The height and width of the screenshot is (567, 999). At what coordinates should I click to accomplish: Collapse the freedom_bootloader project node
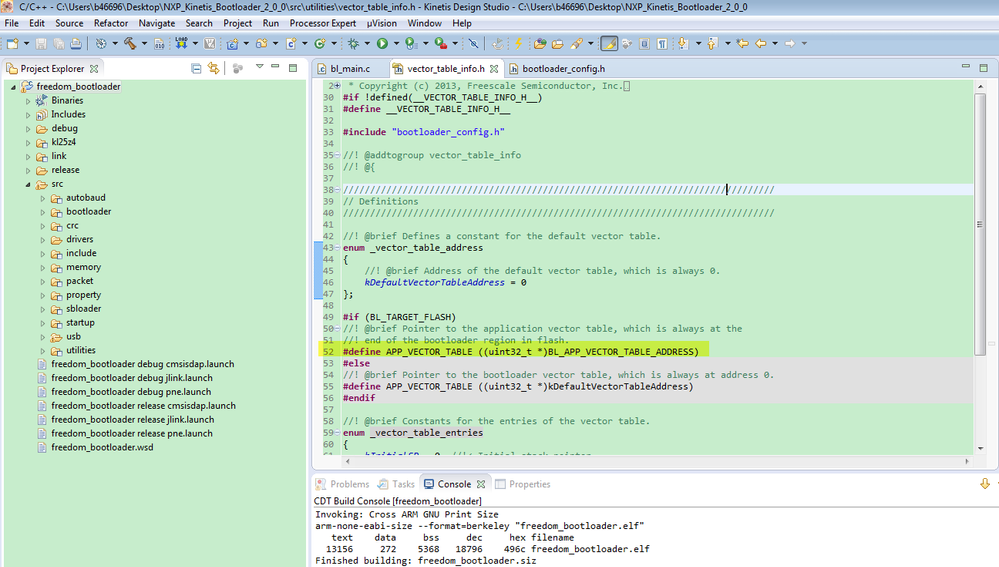[13, 87]
